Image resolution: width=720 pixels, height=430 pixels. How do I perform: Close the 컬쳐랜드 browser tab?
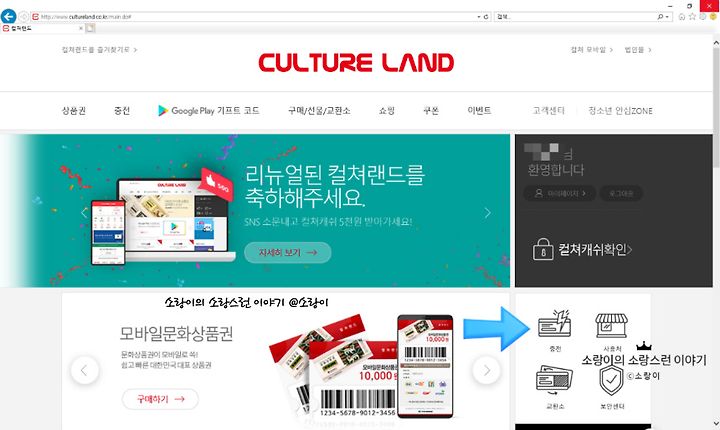(81, 28)
